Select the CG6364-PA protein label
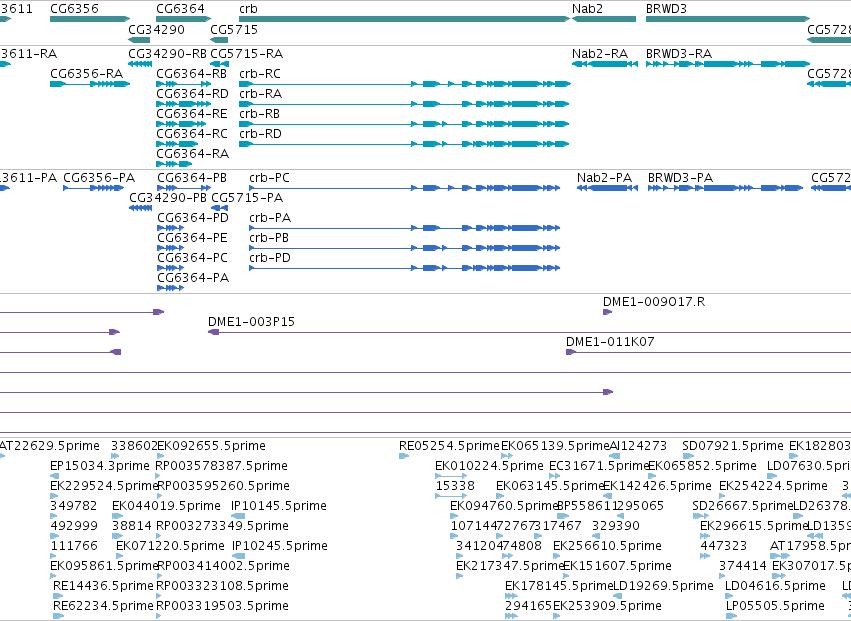 193,278
